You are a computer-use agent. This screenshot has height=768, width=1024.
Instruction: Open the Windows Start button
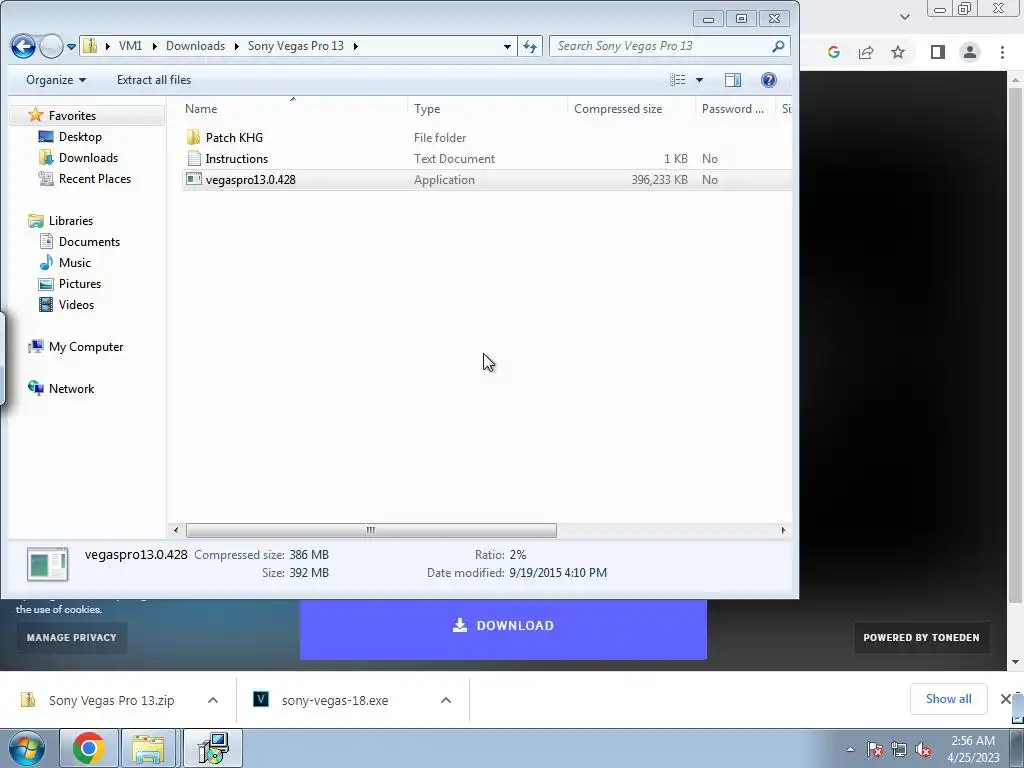point(27,748)
